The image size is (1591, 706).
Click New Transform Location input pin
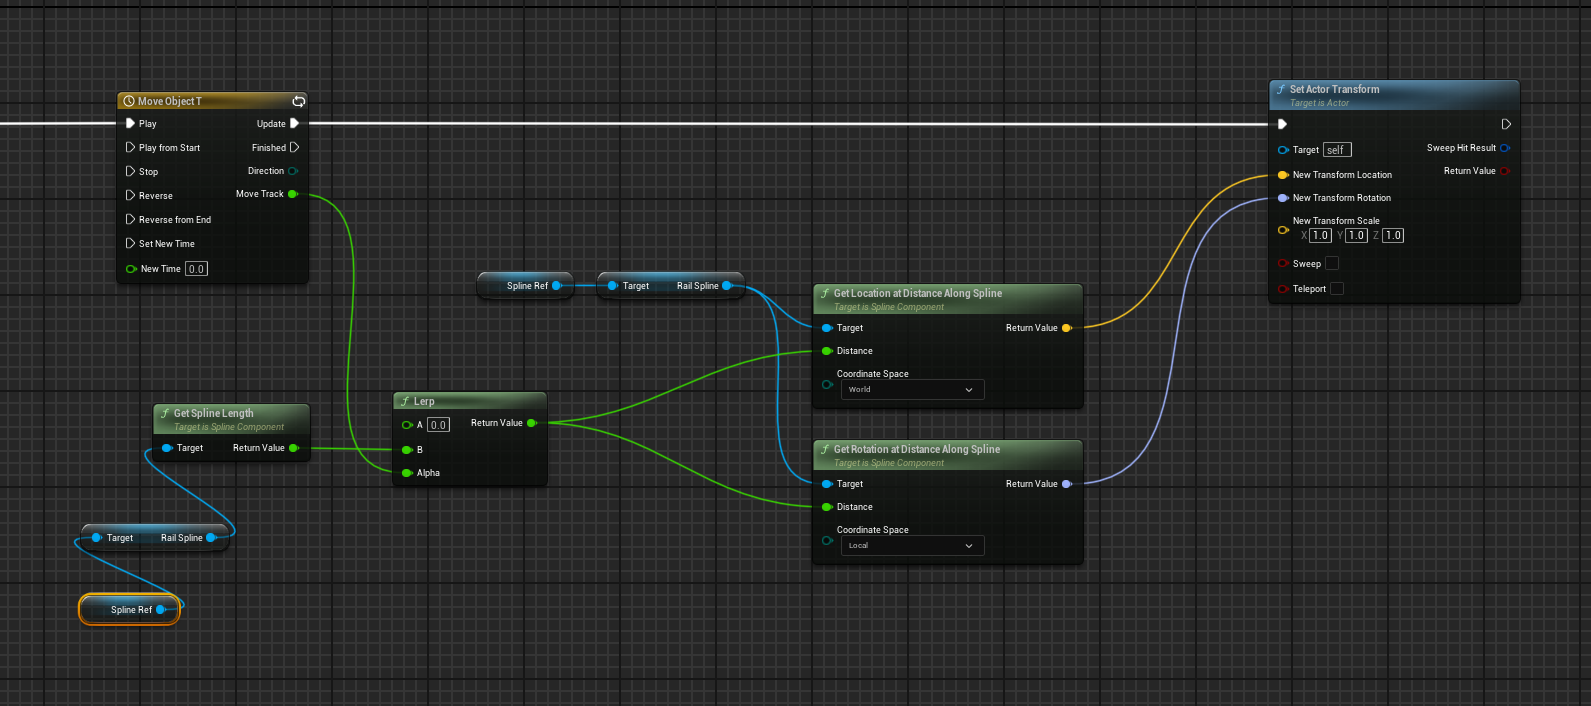click(x=1283, y=175)
